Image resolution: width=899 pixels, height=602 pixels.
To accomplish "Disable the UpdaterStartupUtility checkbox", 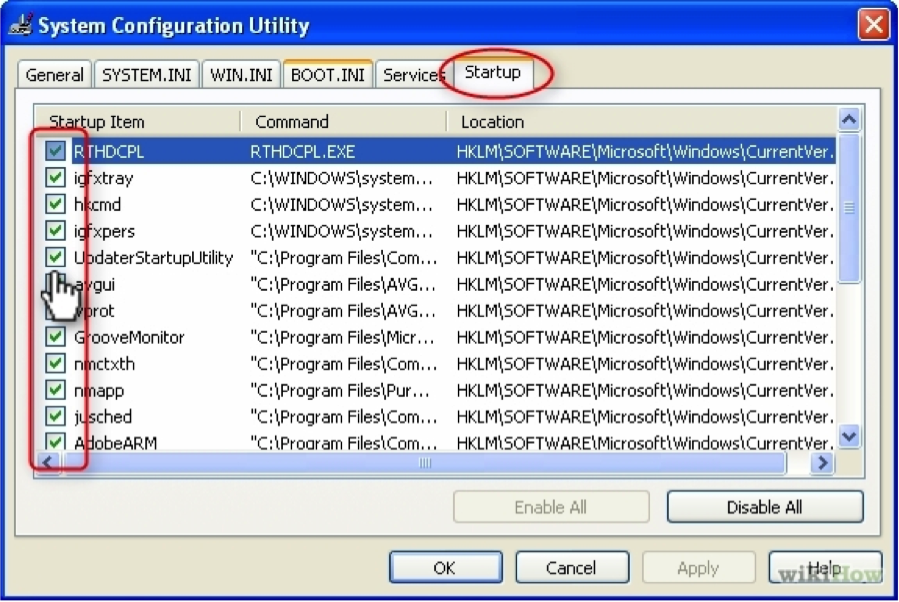I will 55,257.
